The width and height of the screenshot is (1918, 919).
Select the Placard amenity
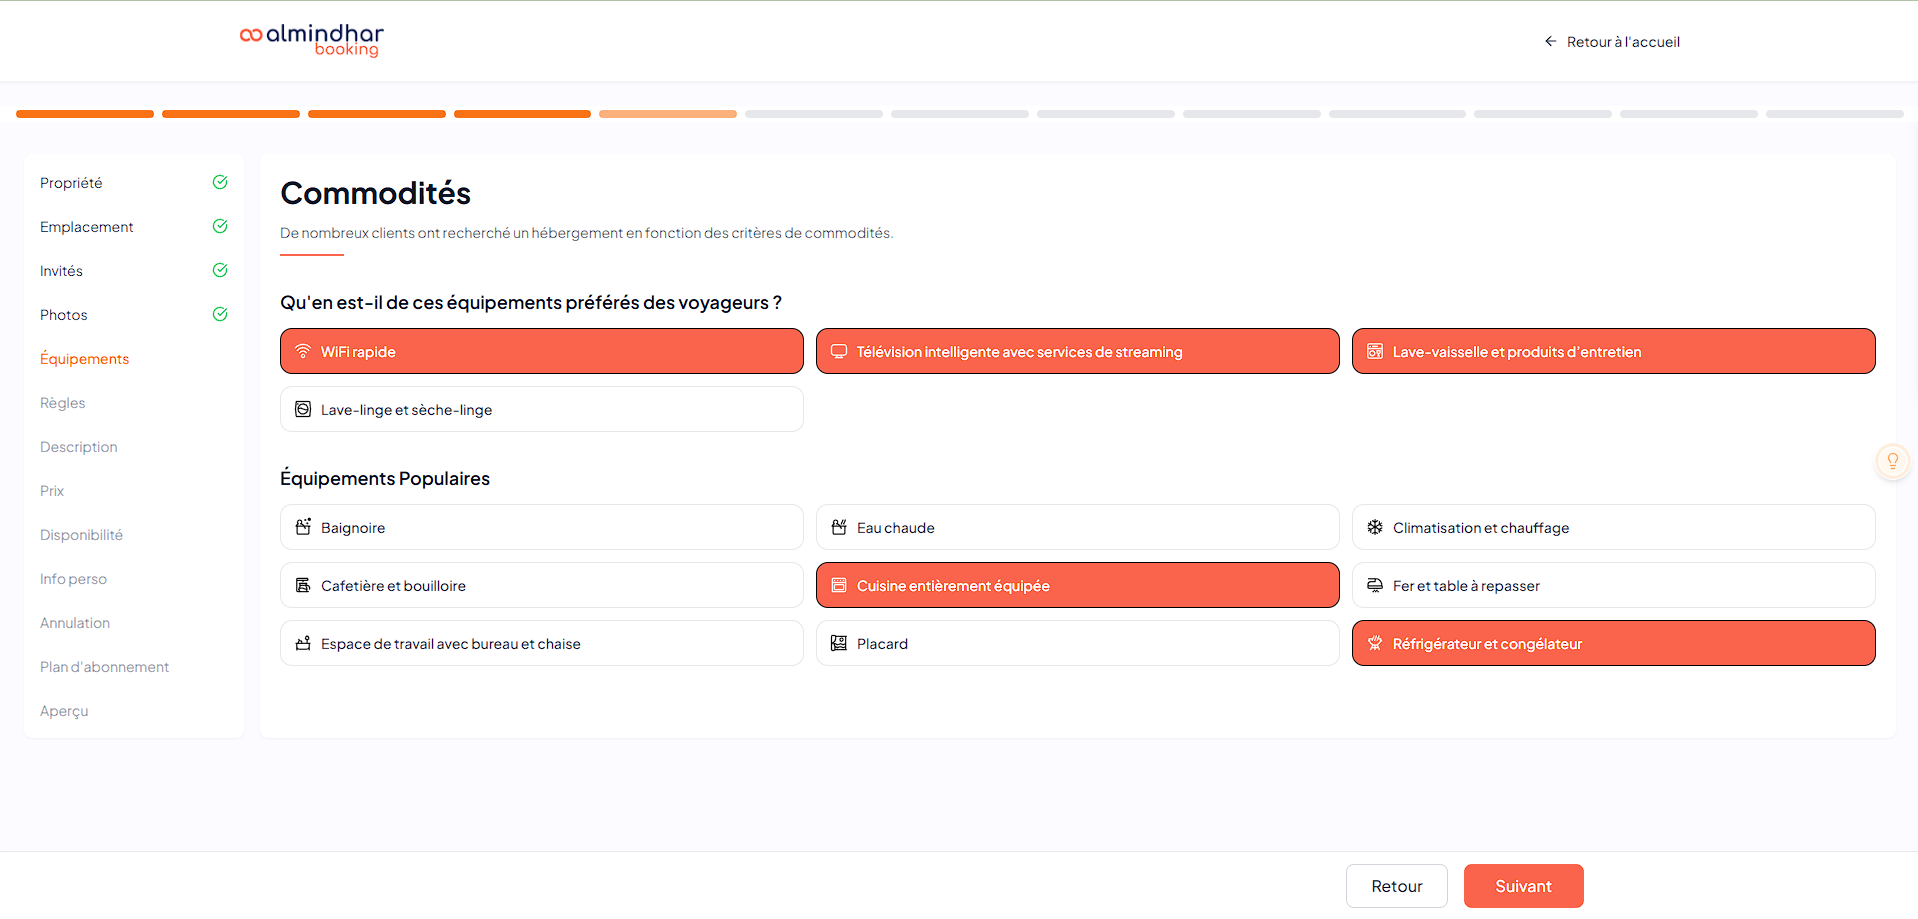[1077, 643]
